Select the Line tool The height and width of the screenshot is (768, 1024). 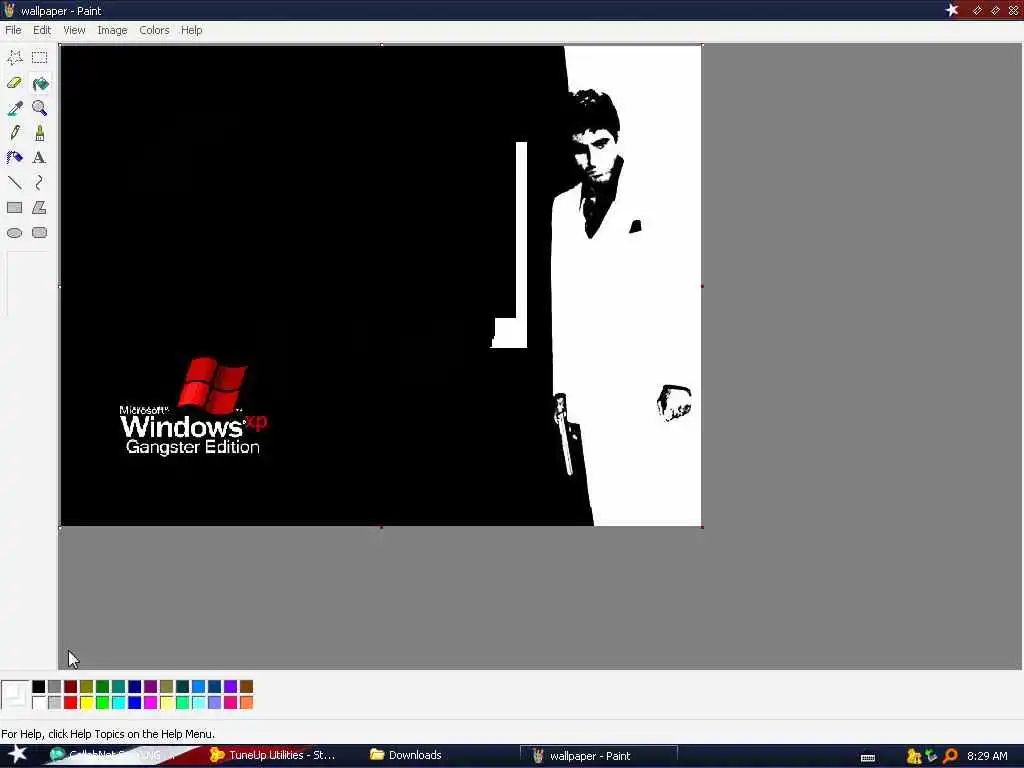coord(14,182)
